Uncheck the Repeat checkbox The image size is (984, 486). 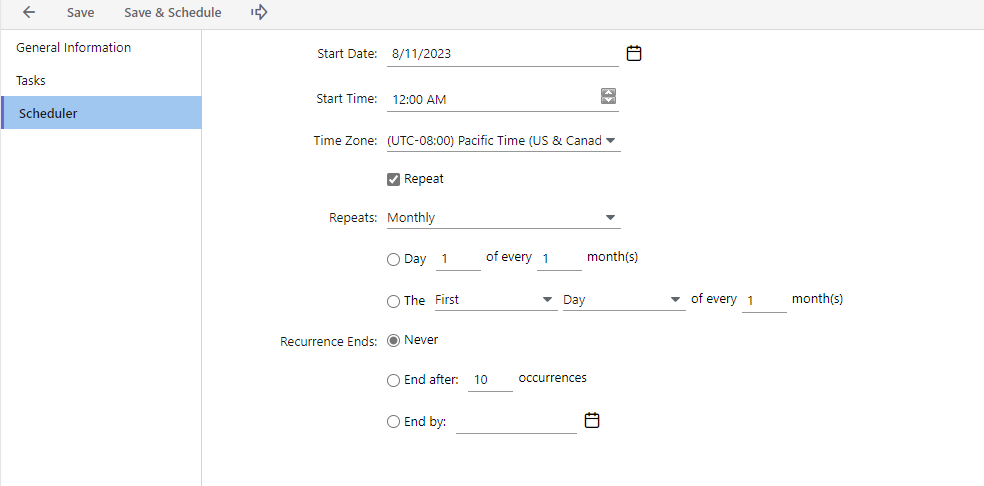pyautogui.click(x=393, y=180)
